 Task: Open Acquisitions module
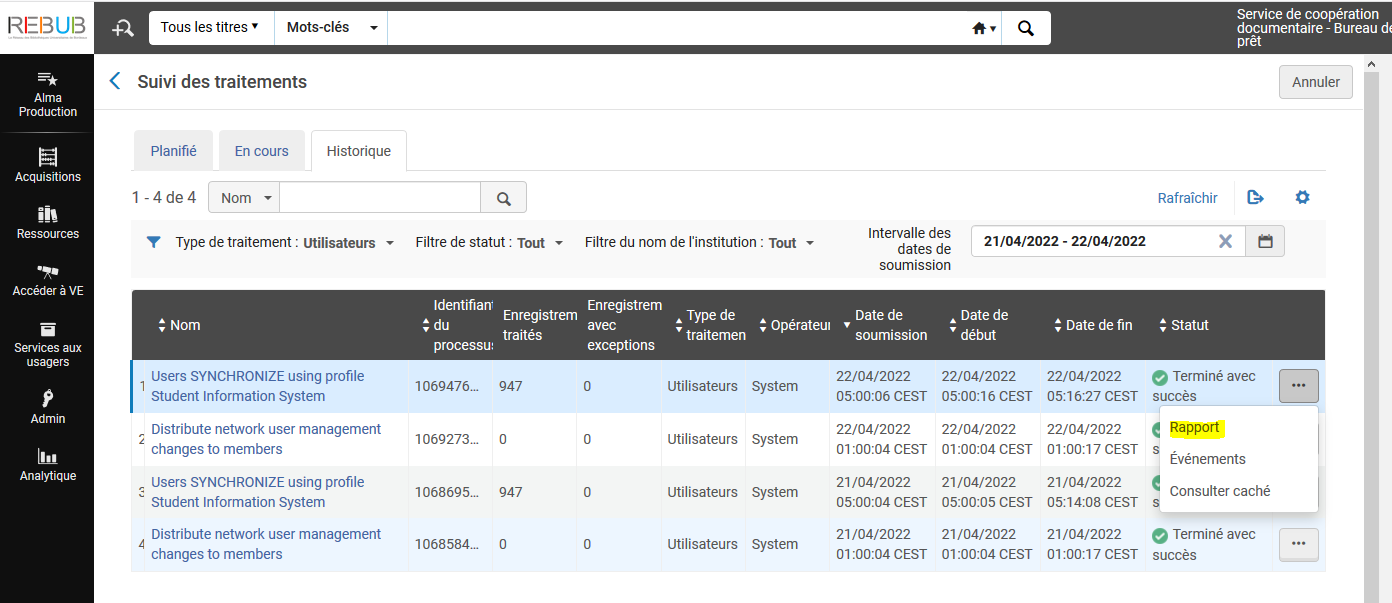click(x=47, y=165)
